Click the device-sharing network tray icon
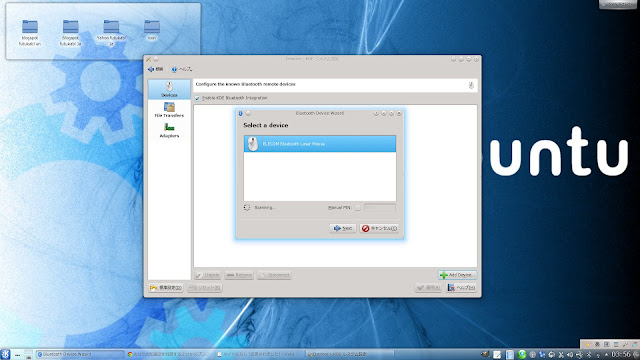 pyautogui.click(x=579, y=355)
